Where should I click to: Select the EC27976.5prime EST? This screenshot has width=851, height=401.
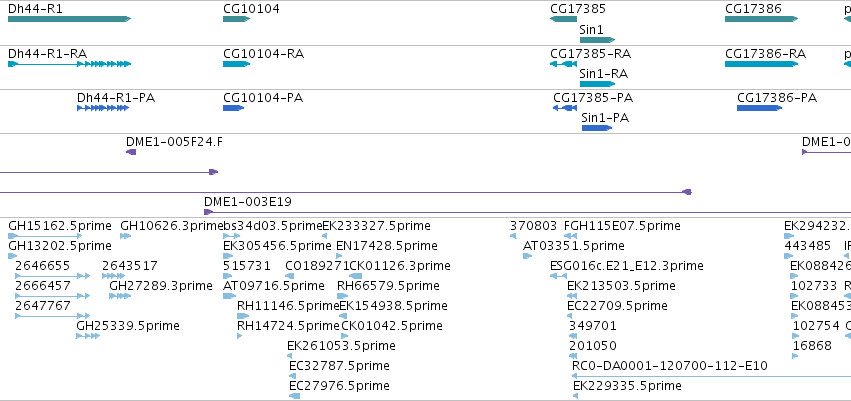point(295,396)
